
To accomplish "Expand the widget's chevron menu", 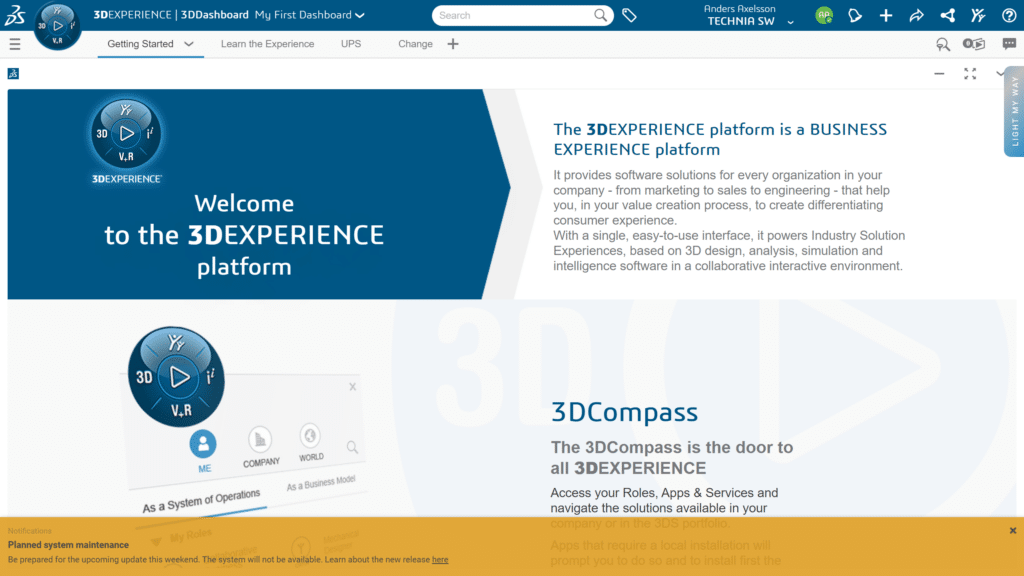I will [x=1000, y=74].
